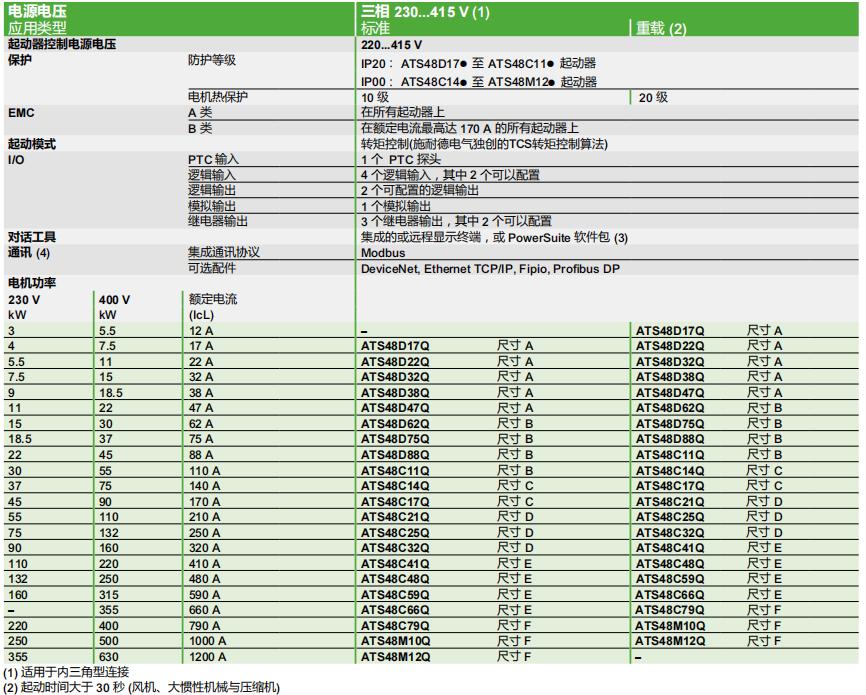
Task: Click ATS48M12Q in the standard 1200 A row
Action: 395,657
